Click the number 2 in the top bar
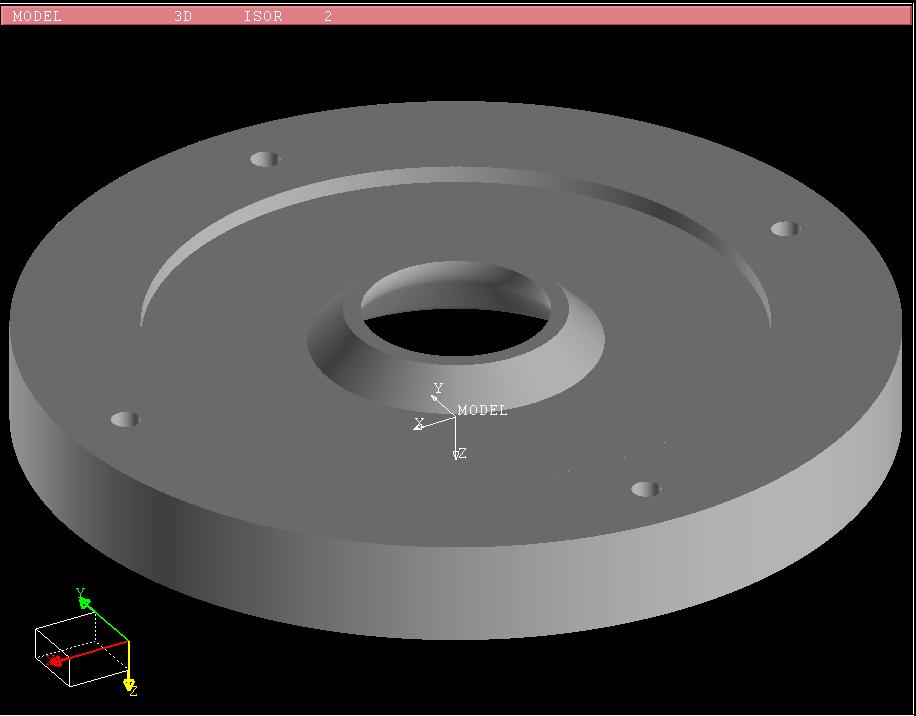 [x=328, y=16]
